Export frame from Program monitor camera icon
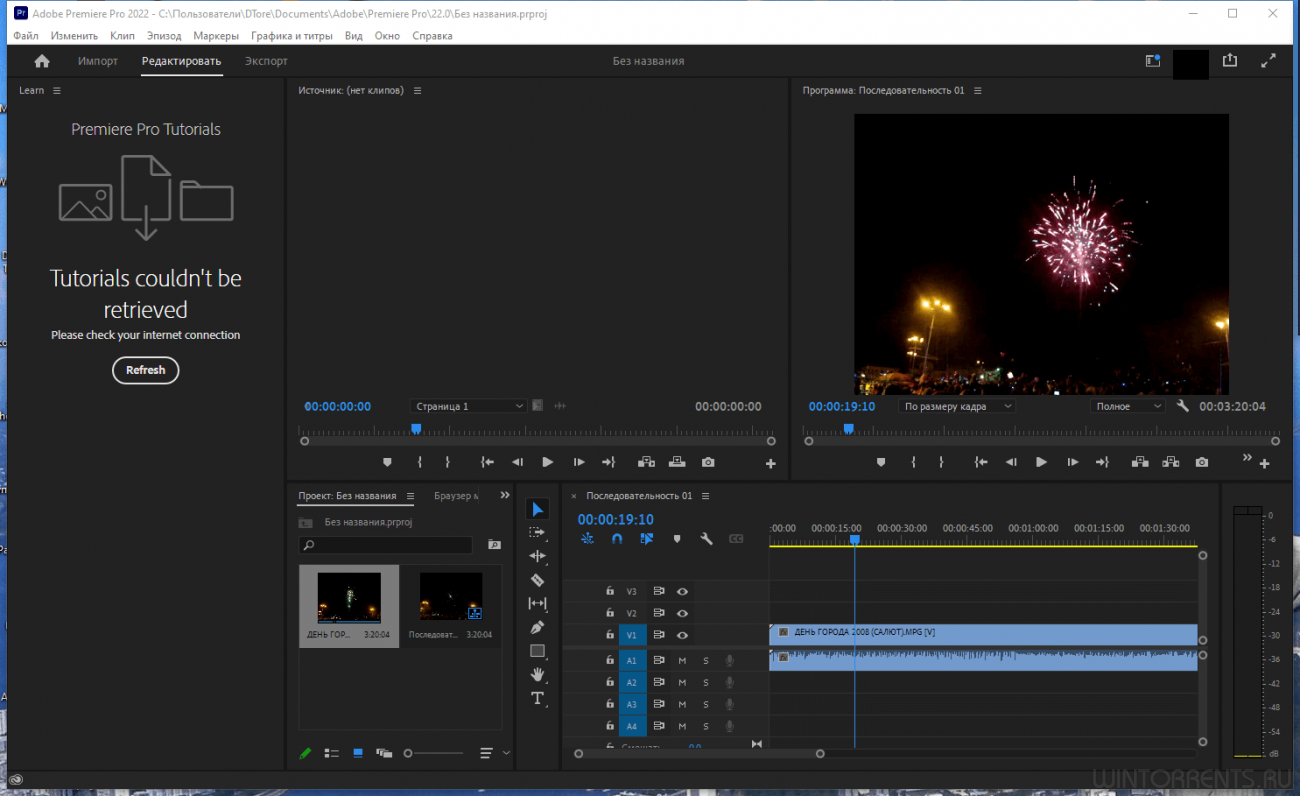The height and width of the screenshot is (796, 1300). tap(1202, 462)
